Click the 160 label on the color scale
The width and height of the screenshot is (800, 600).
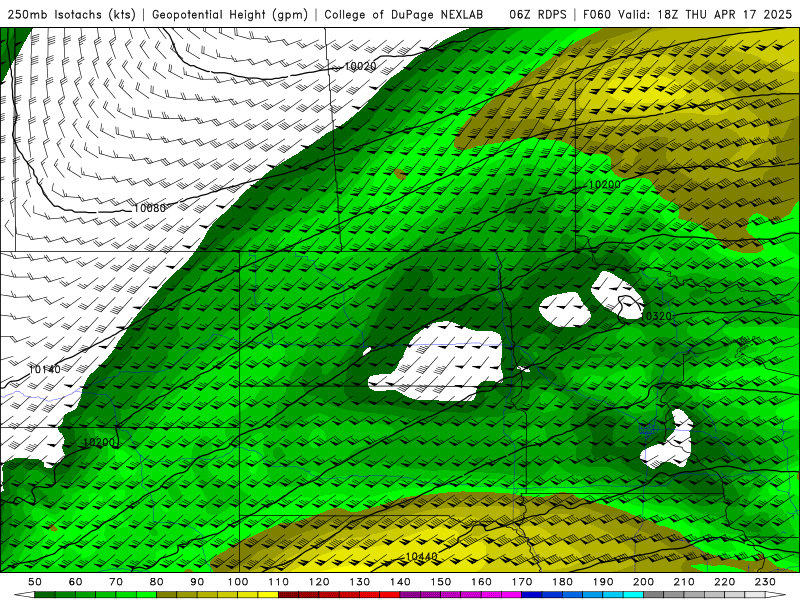point(481,582)
